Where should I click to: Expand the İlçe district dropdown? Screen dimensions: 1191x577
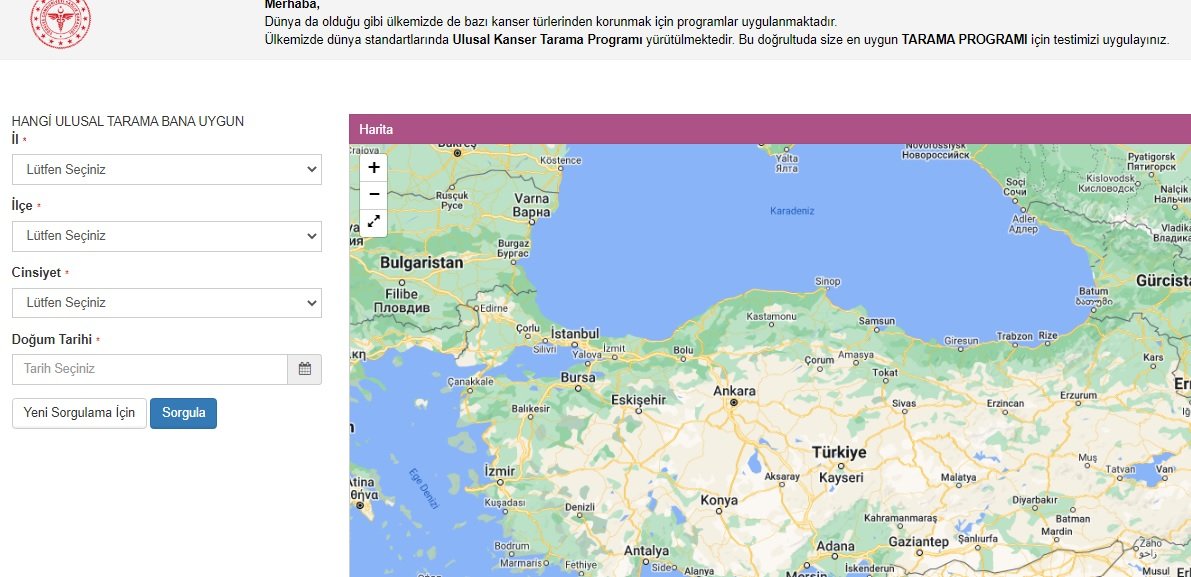coord(167,237)
